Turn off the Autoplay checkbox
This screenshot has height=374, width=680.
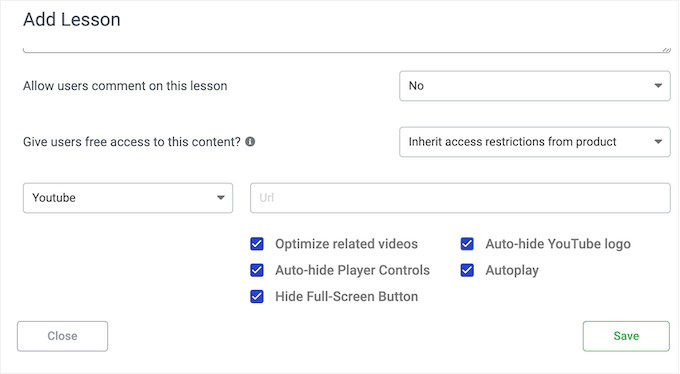pyautogui.click(x=467, y=270)
